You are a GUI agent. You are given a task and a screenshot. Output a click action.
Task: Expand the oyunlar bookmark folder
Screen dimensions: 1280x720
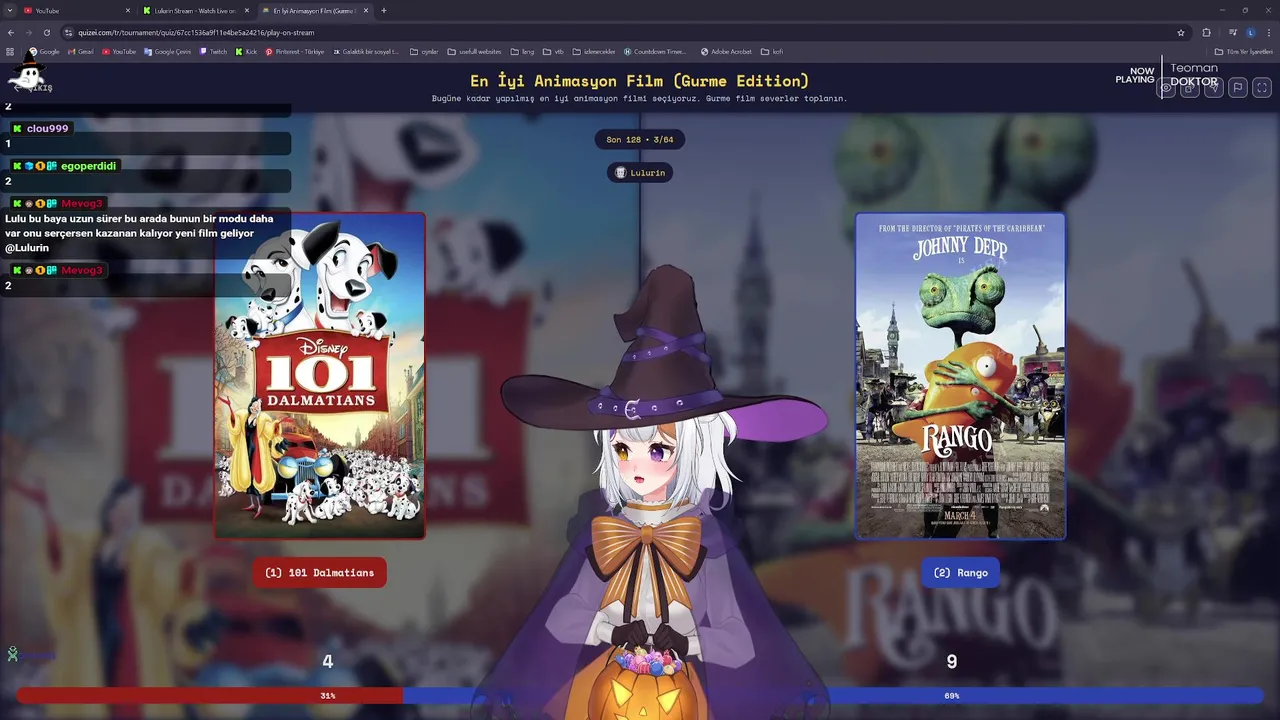(425, 51)
